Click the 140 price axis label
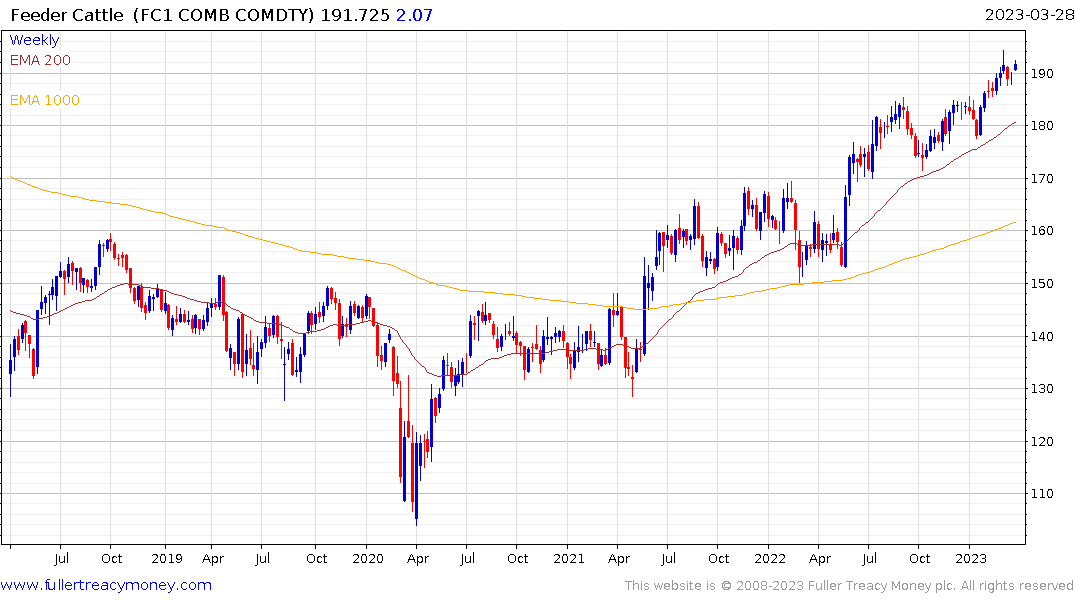The image size is (1075, 600). [x=1042, y=336]
